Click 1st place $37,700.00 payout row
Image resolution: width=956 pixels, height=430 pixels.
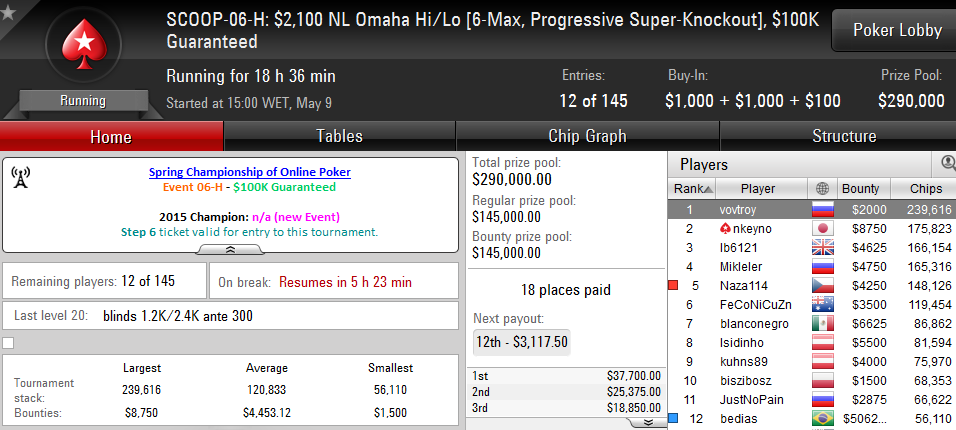pyautogui.click(x=566, y=376)
